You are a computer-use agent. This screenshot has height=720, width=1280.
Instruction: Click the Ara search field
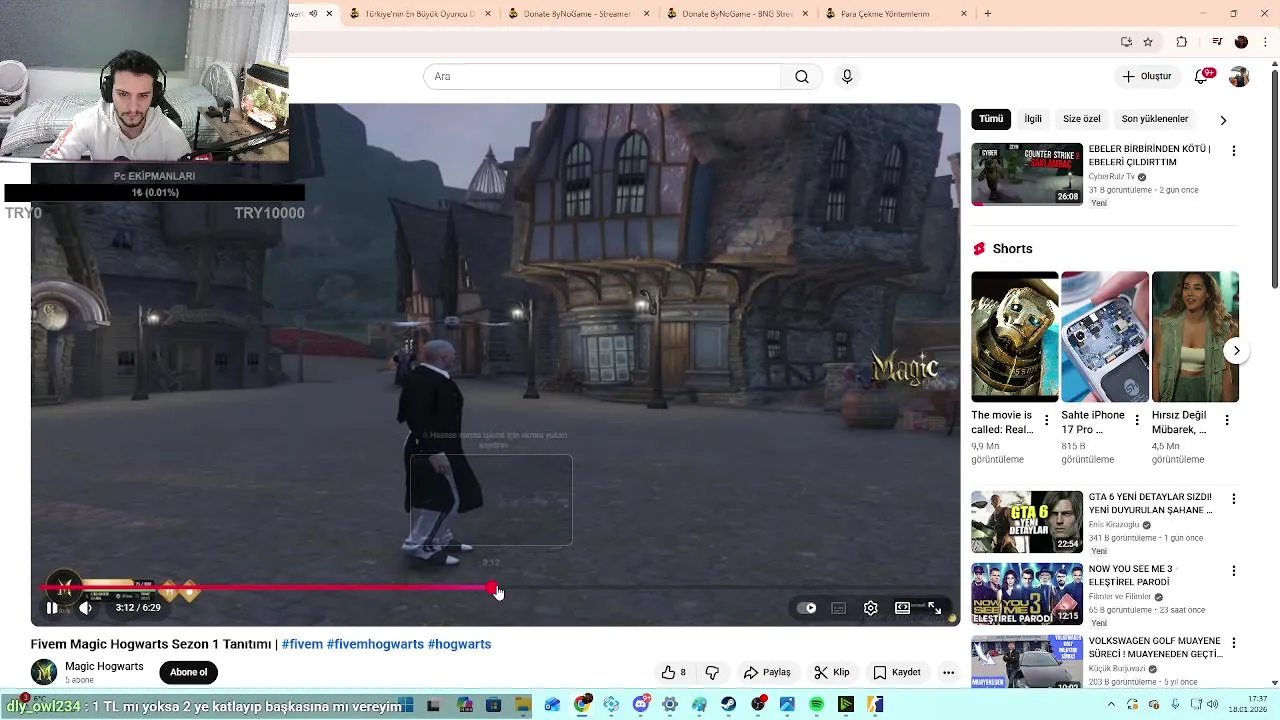point(602,76)
